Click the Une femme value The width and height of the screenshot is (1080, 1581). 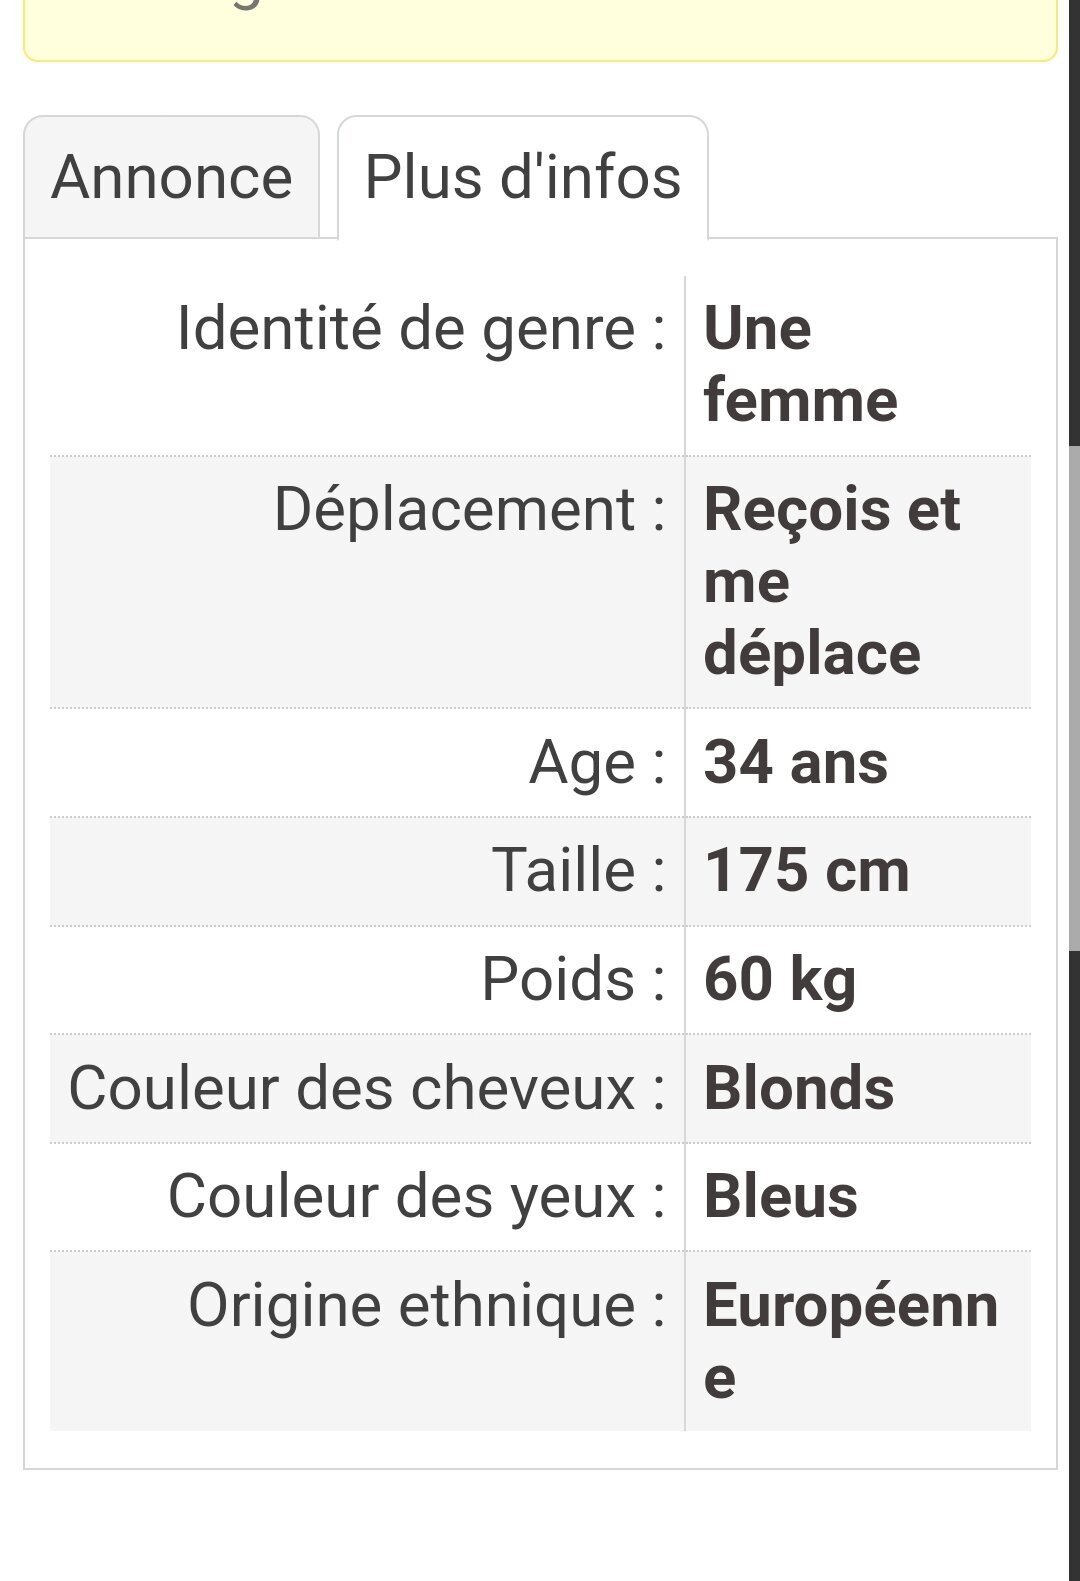800,364
